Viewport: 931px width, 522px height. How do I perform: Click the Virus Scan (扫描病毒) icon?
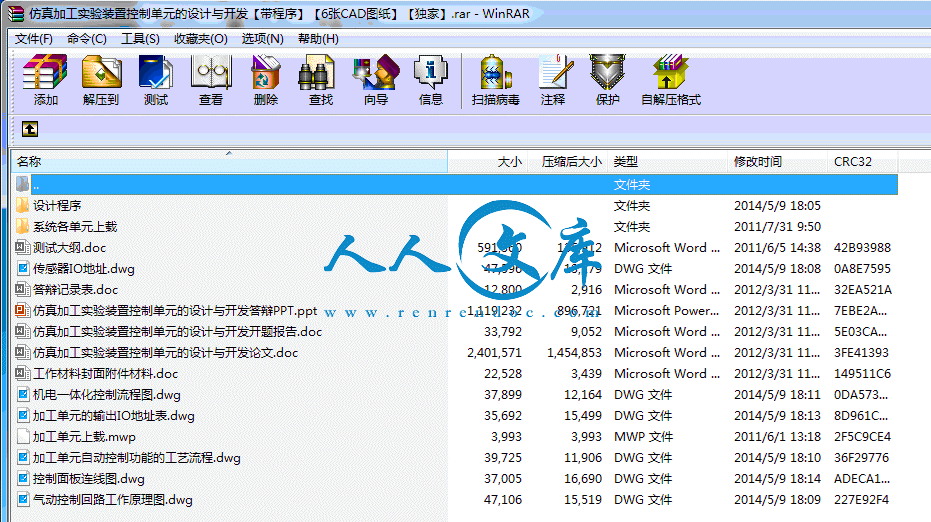click(x=495, y=73)
